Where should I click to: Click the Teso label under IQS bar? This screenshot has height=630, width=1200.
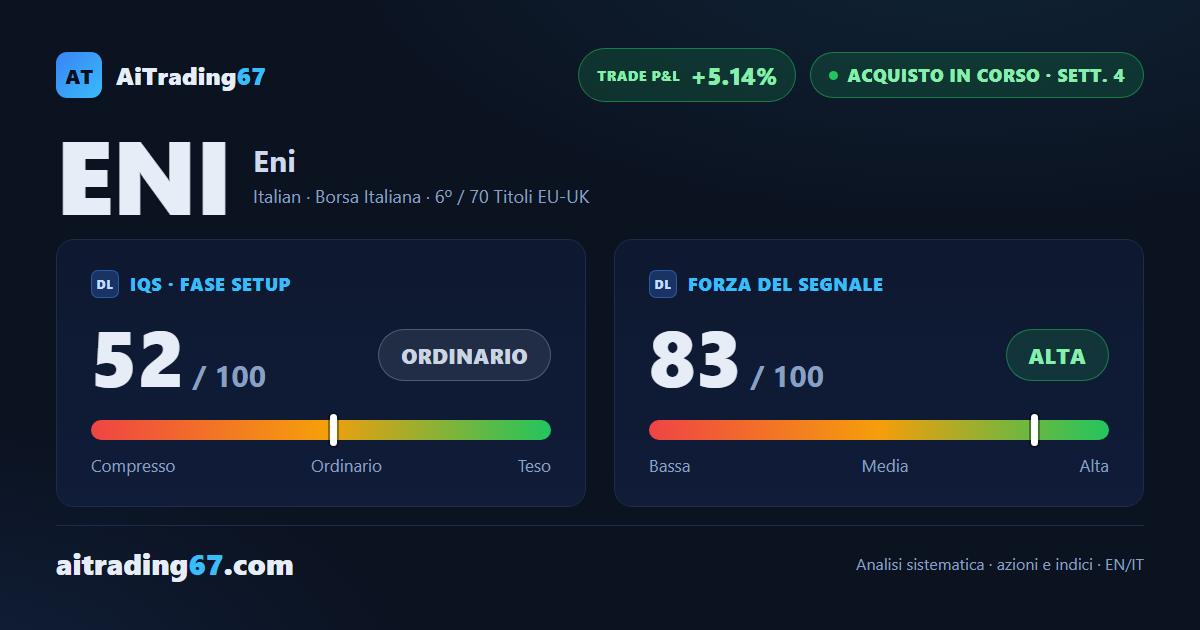[x=534, y=466]
